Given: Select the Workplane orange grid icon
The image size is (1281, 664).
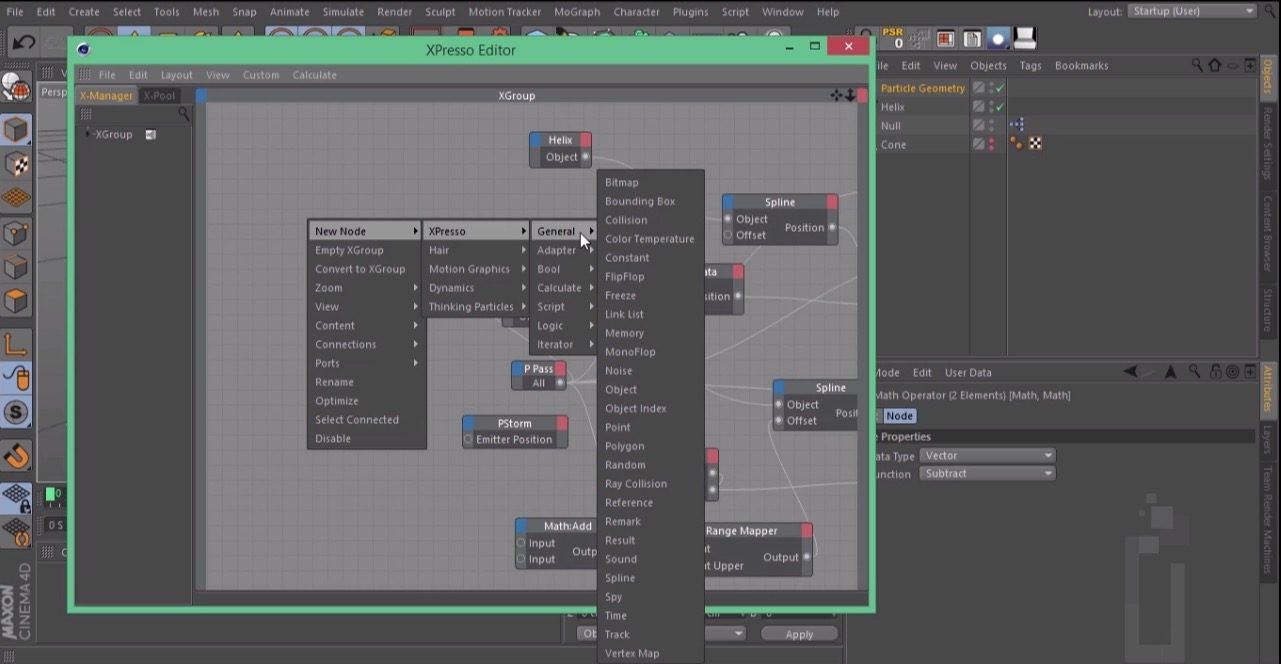Looking at the screenshot, I should [x=16, y=198].
